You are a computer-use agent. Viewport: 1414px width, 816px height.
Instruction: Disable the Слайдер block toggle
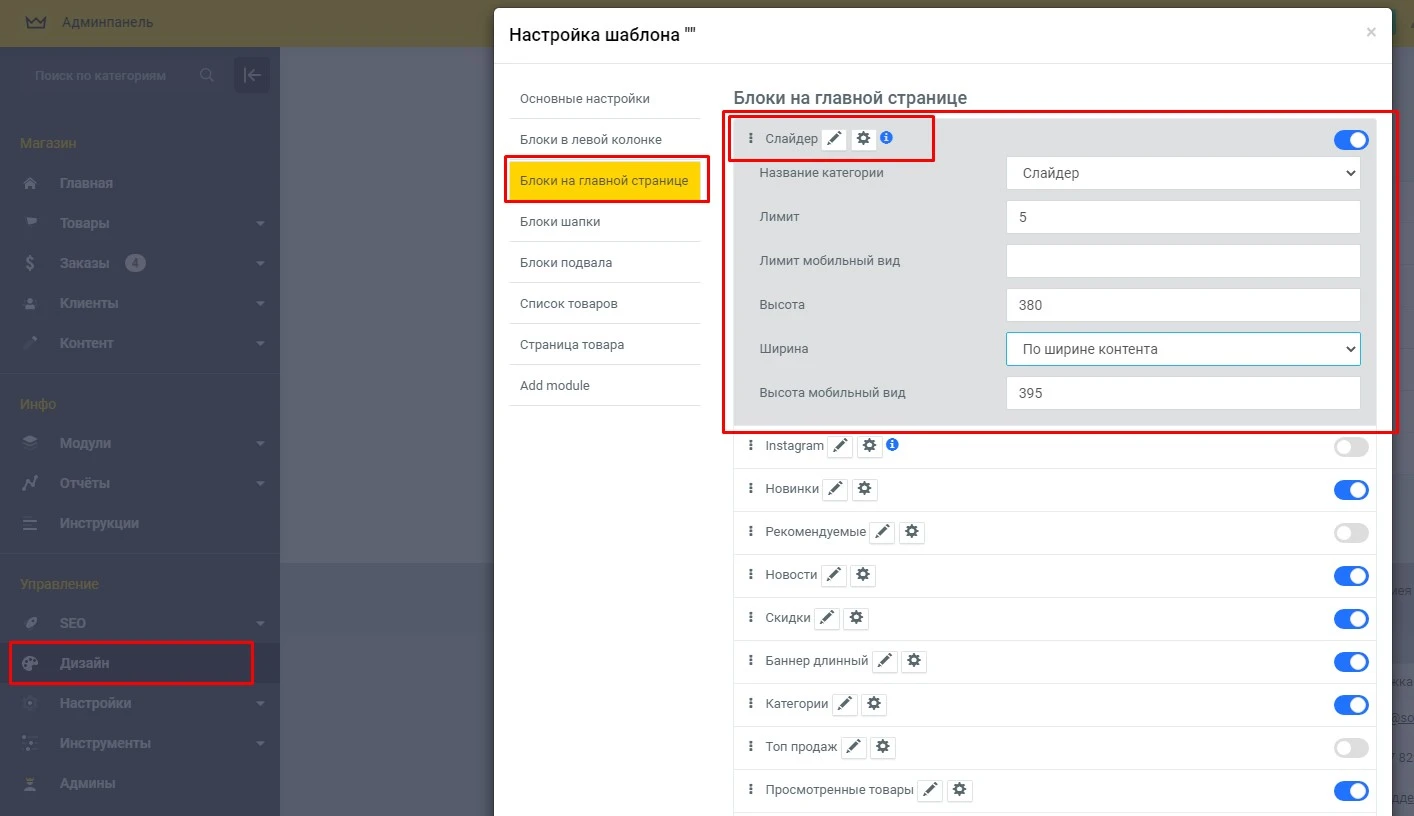pyautogui.click(x=1350, y=140)
